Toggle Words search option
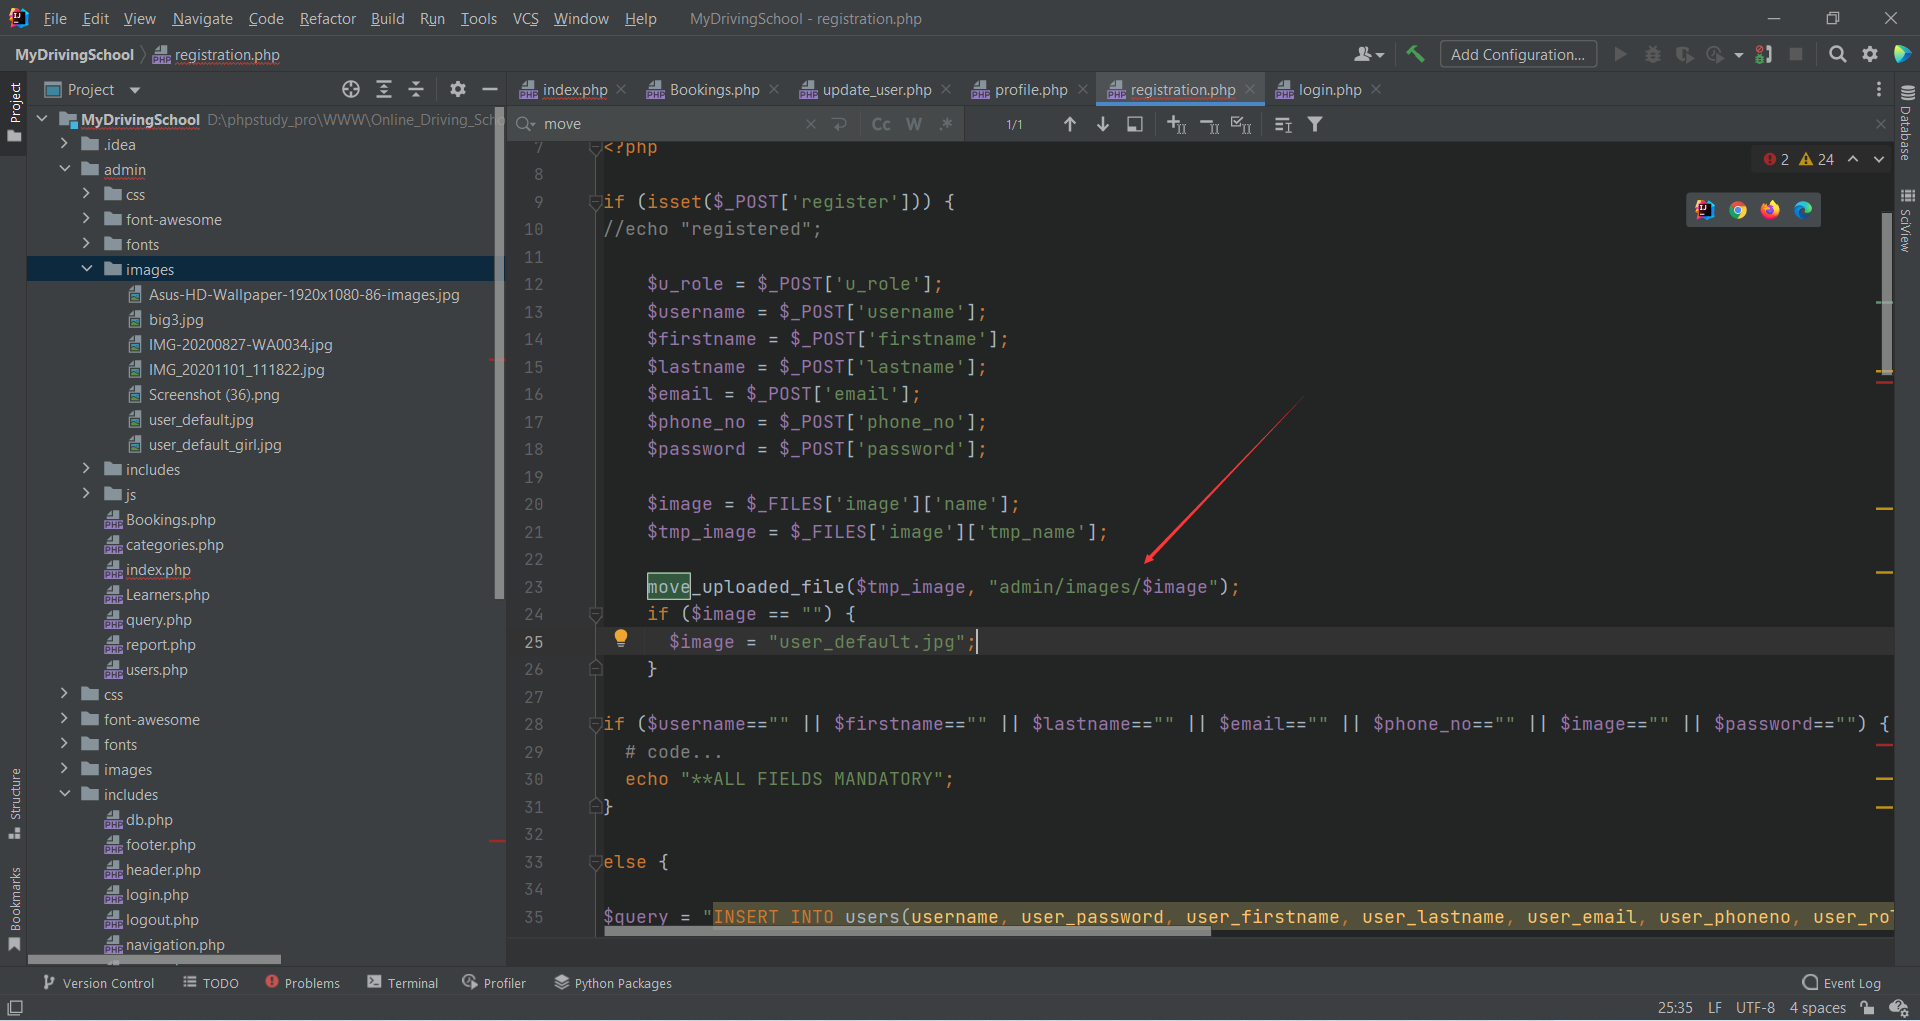Screen dimensions: 1920x1021 [913, 124]
